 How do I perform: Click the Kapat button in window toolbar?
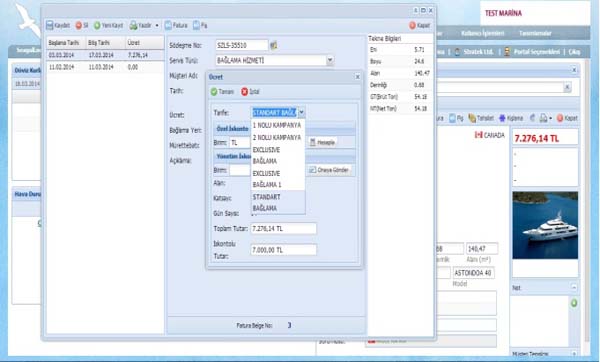(x=419, y=26)
